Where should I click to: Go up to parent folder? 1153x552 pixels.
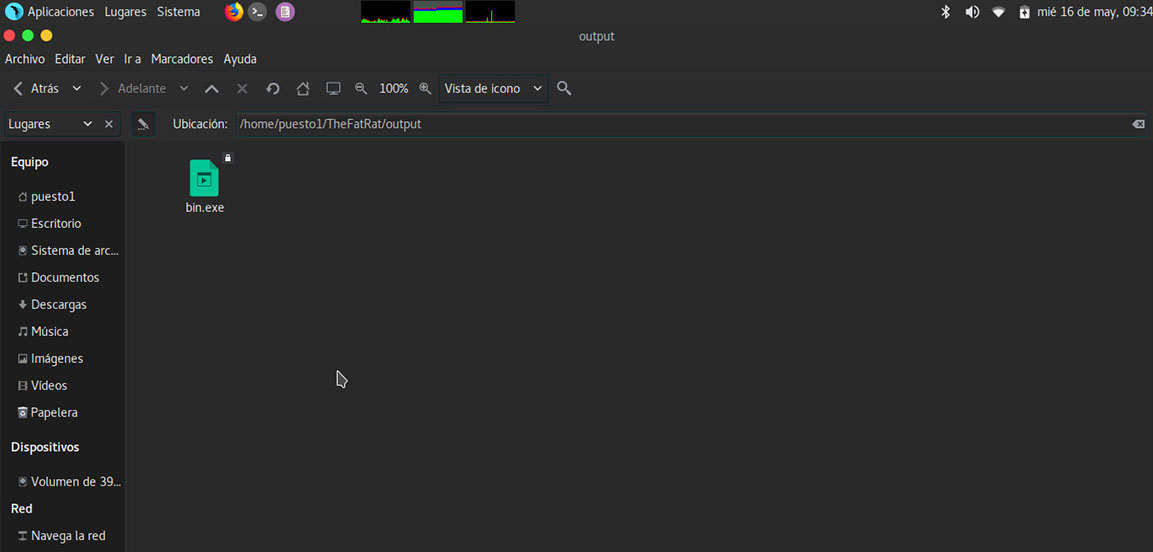point(212,89)
